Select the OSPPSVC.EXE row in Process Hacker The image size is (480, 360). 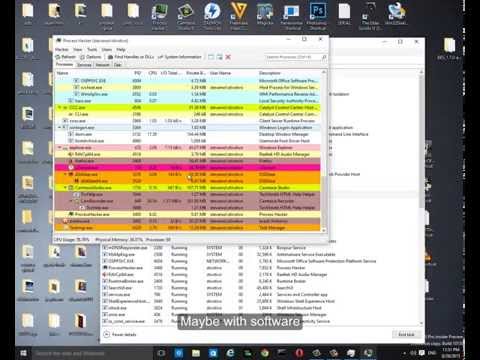(x=188, y=81)
